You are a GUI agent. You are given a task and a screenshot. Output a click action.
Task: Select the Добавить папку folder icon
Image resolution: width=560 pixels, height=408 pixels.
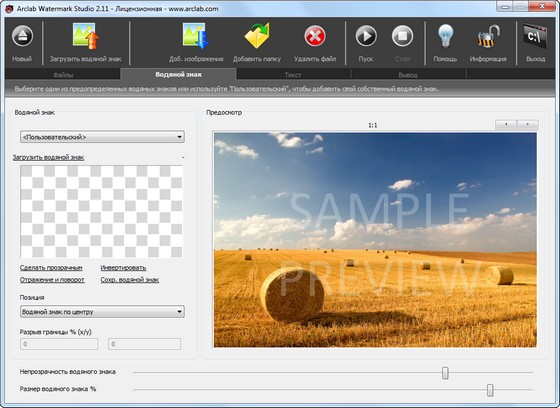coord(257,36)
